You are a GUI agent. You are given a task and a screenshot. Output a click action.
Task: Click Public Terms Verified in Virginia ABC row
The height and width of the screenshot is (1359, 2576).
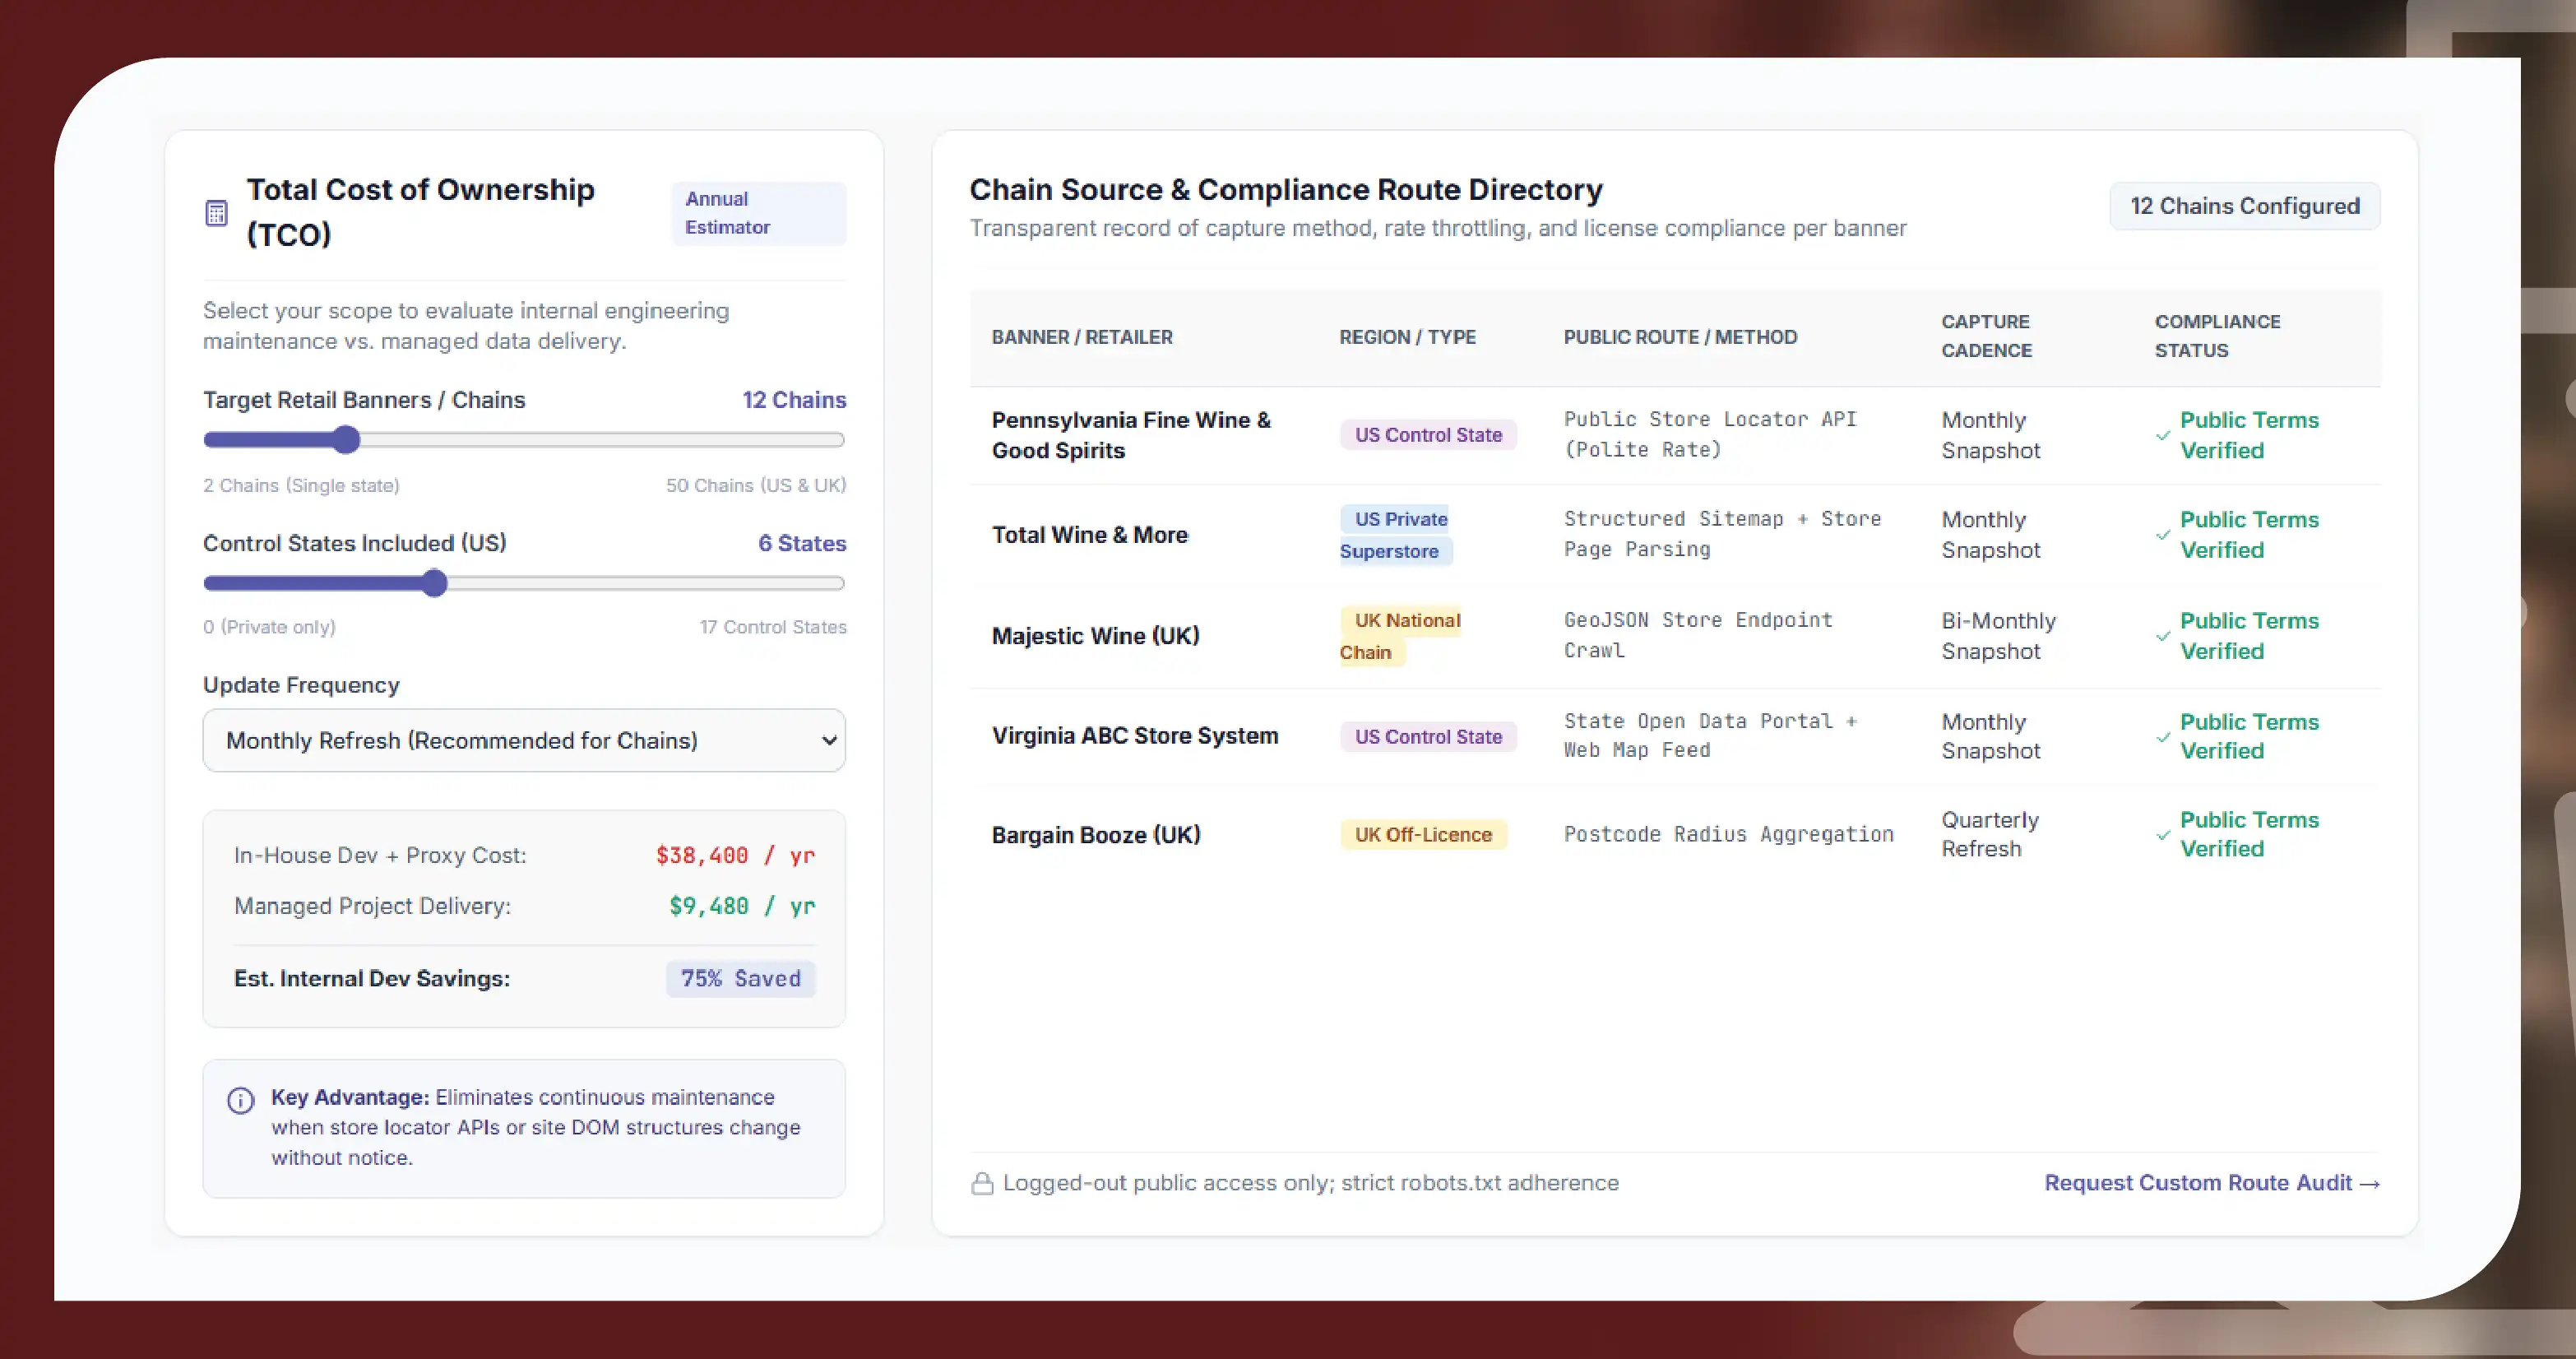point(2249,736)
